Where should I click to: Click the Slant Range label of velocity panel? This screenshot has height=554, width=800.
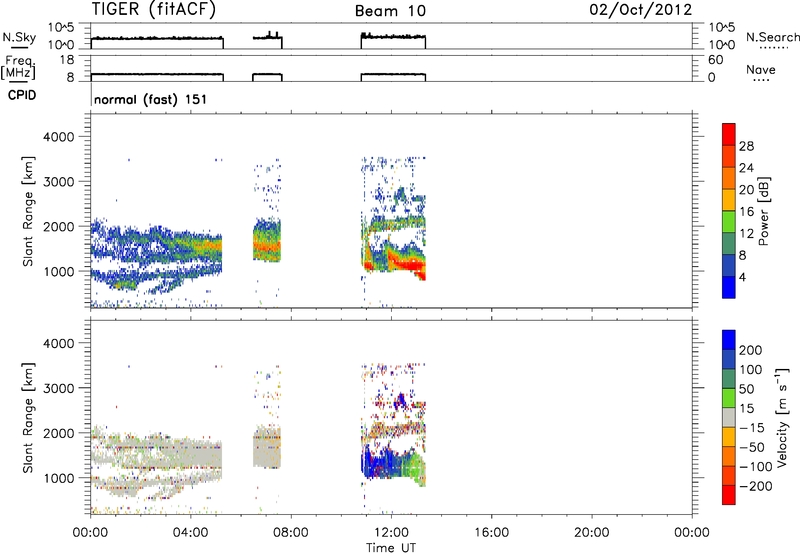pos(28,418)
